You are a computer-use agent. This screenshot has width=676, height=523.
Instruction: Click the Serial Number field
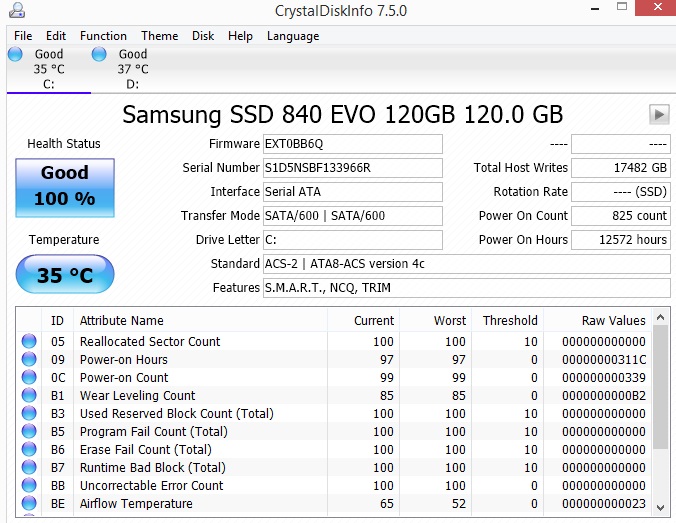(353, 168)
